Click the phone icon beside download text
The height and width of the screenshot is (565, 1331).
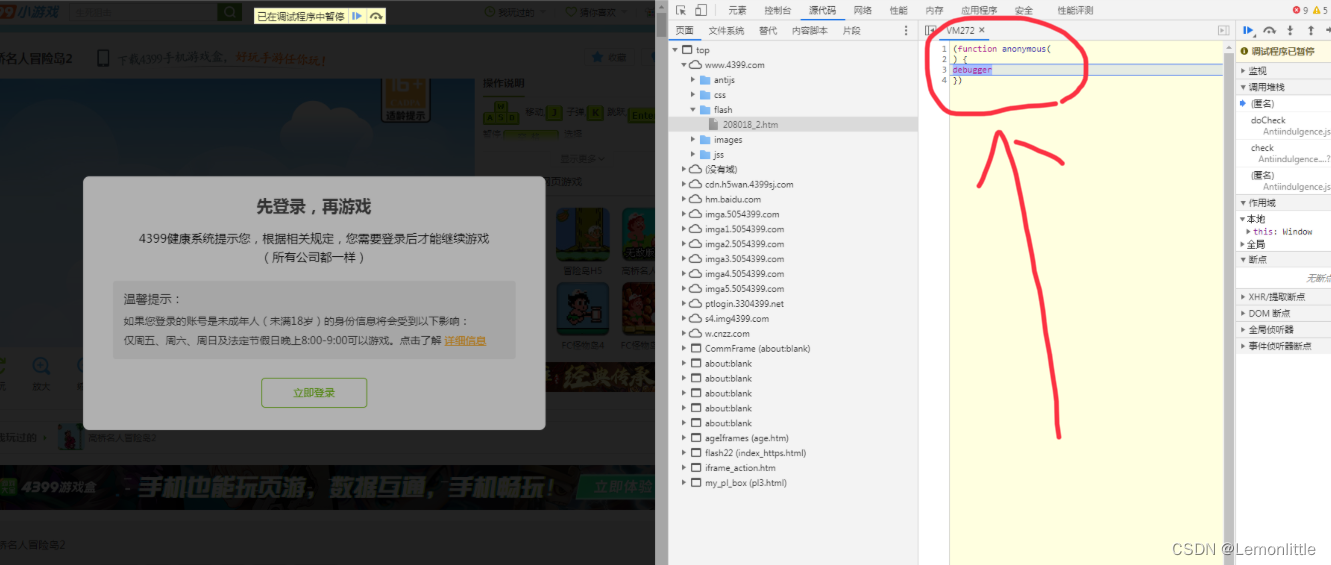click(x=103, y=59)
